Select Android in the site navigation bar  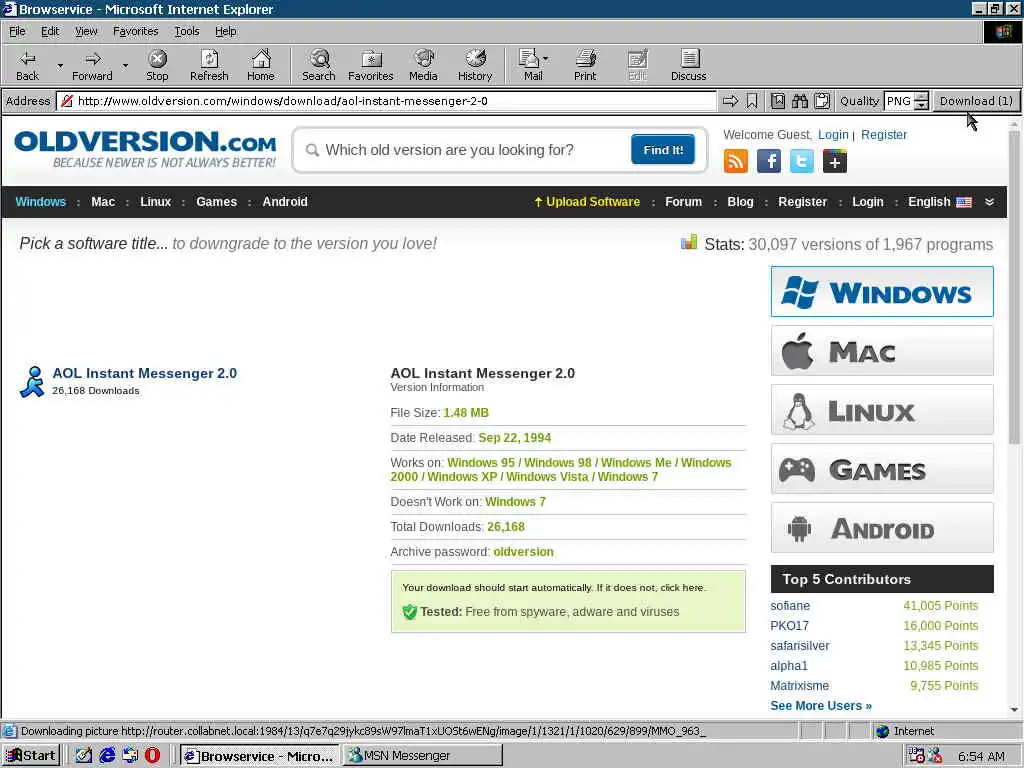click(x=285, y=202)
